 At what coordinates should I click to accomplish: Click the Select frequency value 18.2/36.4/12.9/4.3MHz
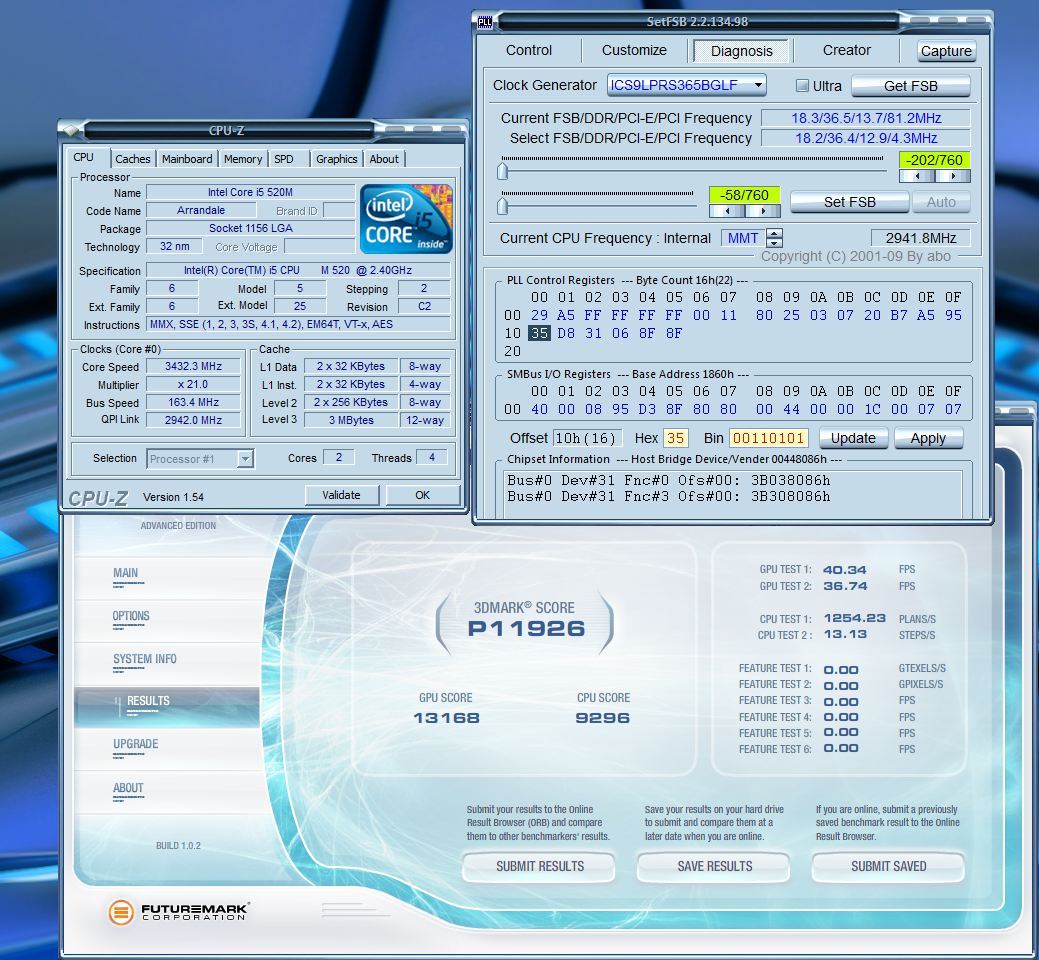[866, 138]
